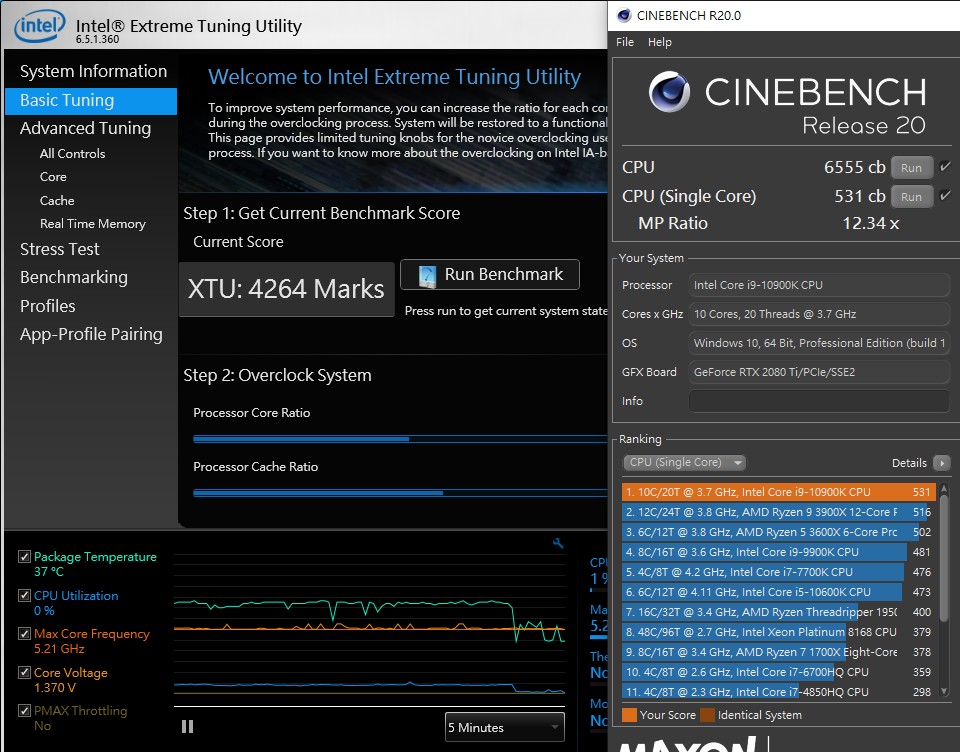960x752 pixels.
Task: Toggle the Core Voltage monitor checkbox
Action: [24, 672]
